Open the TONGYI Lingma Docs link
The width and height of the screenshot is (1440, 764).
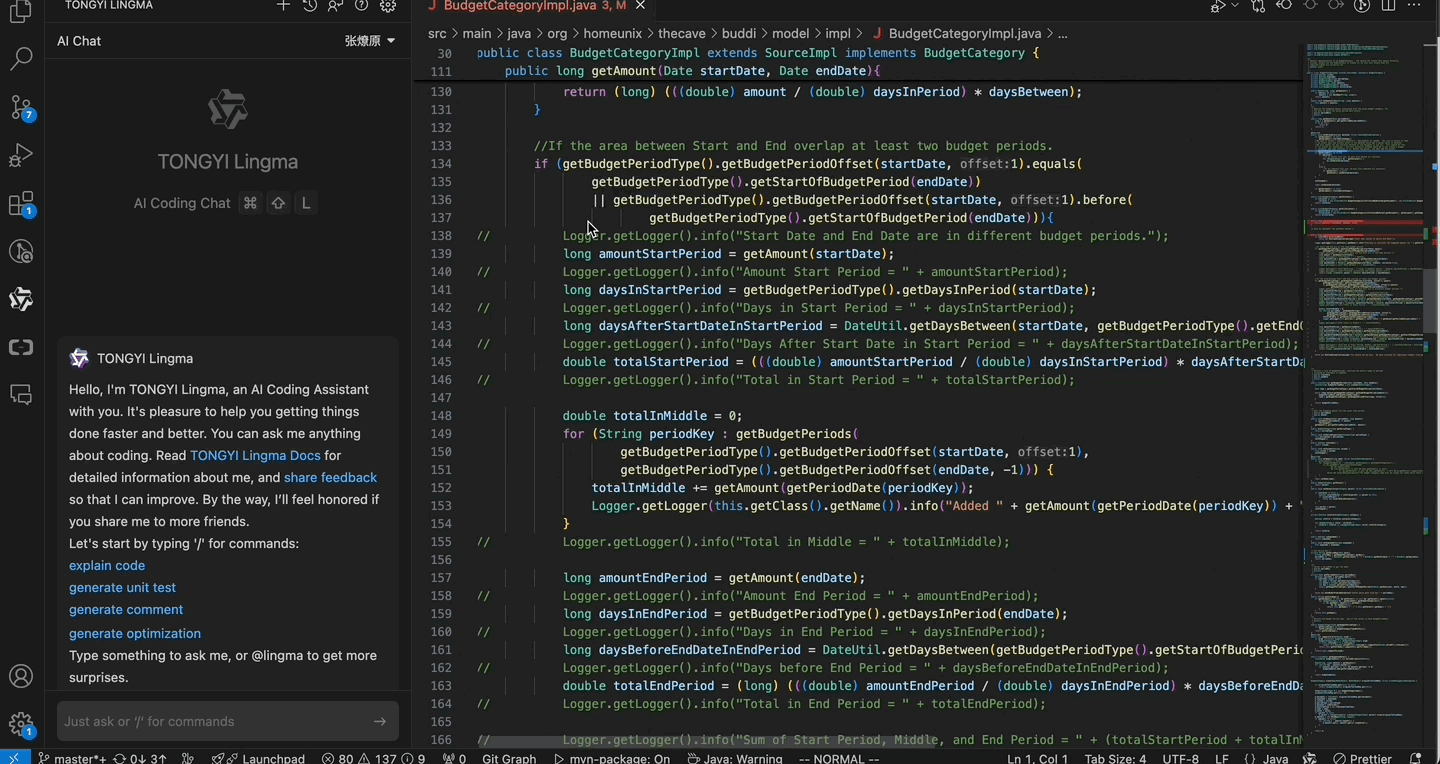pos(255,455)
